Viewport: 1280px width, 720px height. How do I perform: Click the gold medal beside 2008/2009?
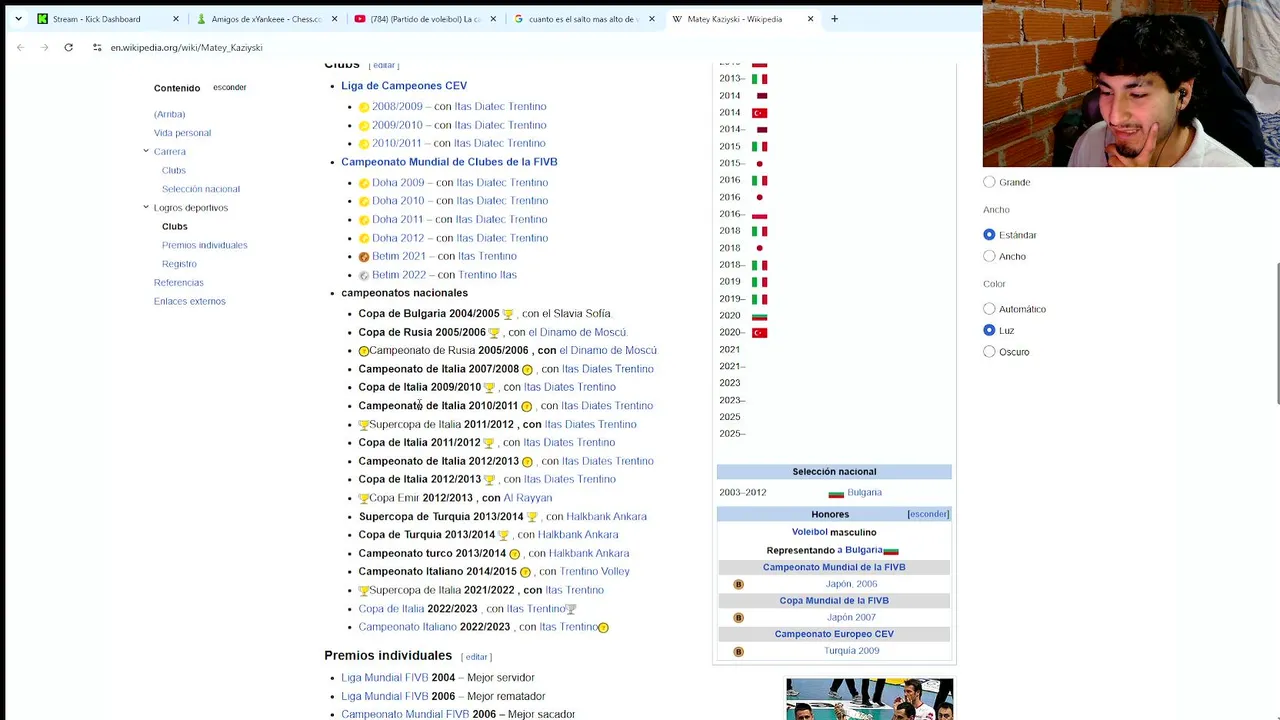tap(364, 107)
